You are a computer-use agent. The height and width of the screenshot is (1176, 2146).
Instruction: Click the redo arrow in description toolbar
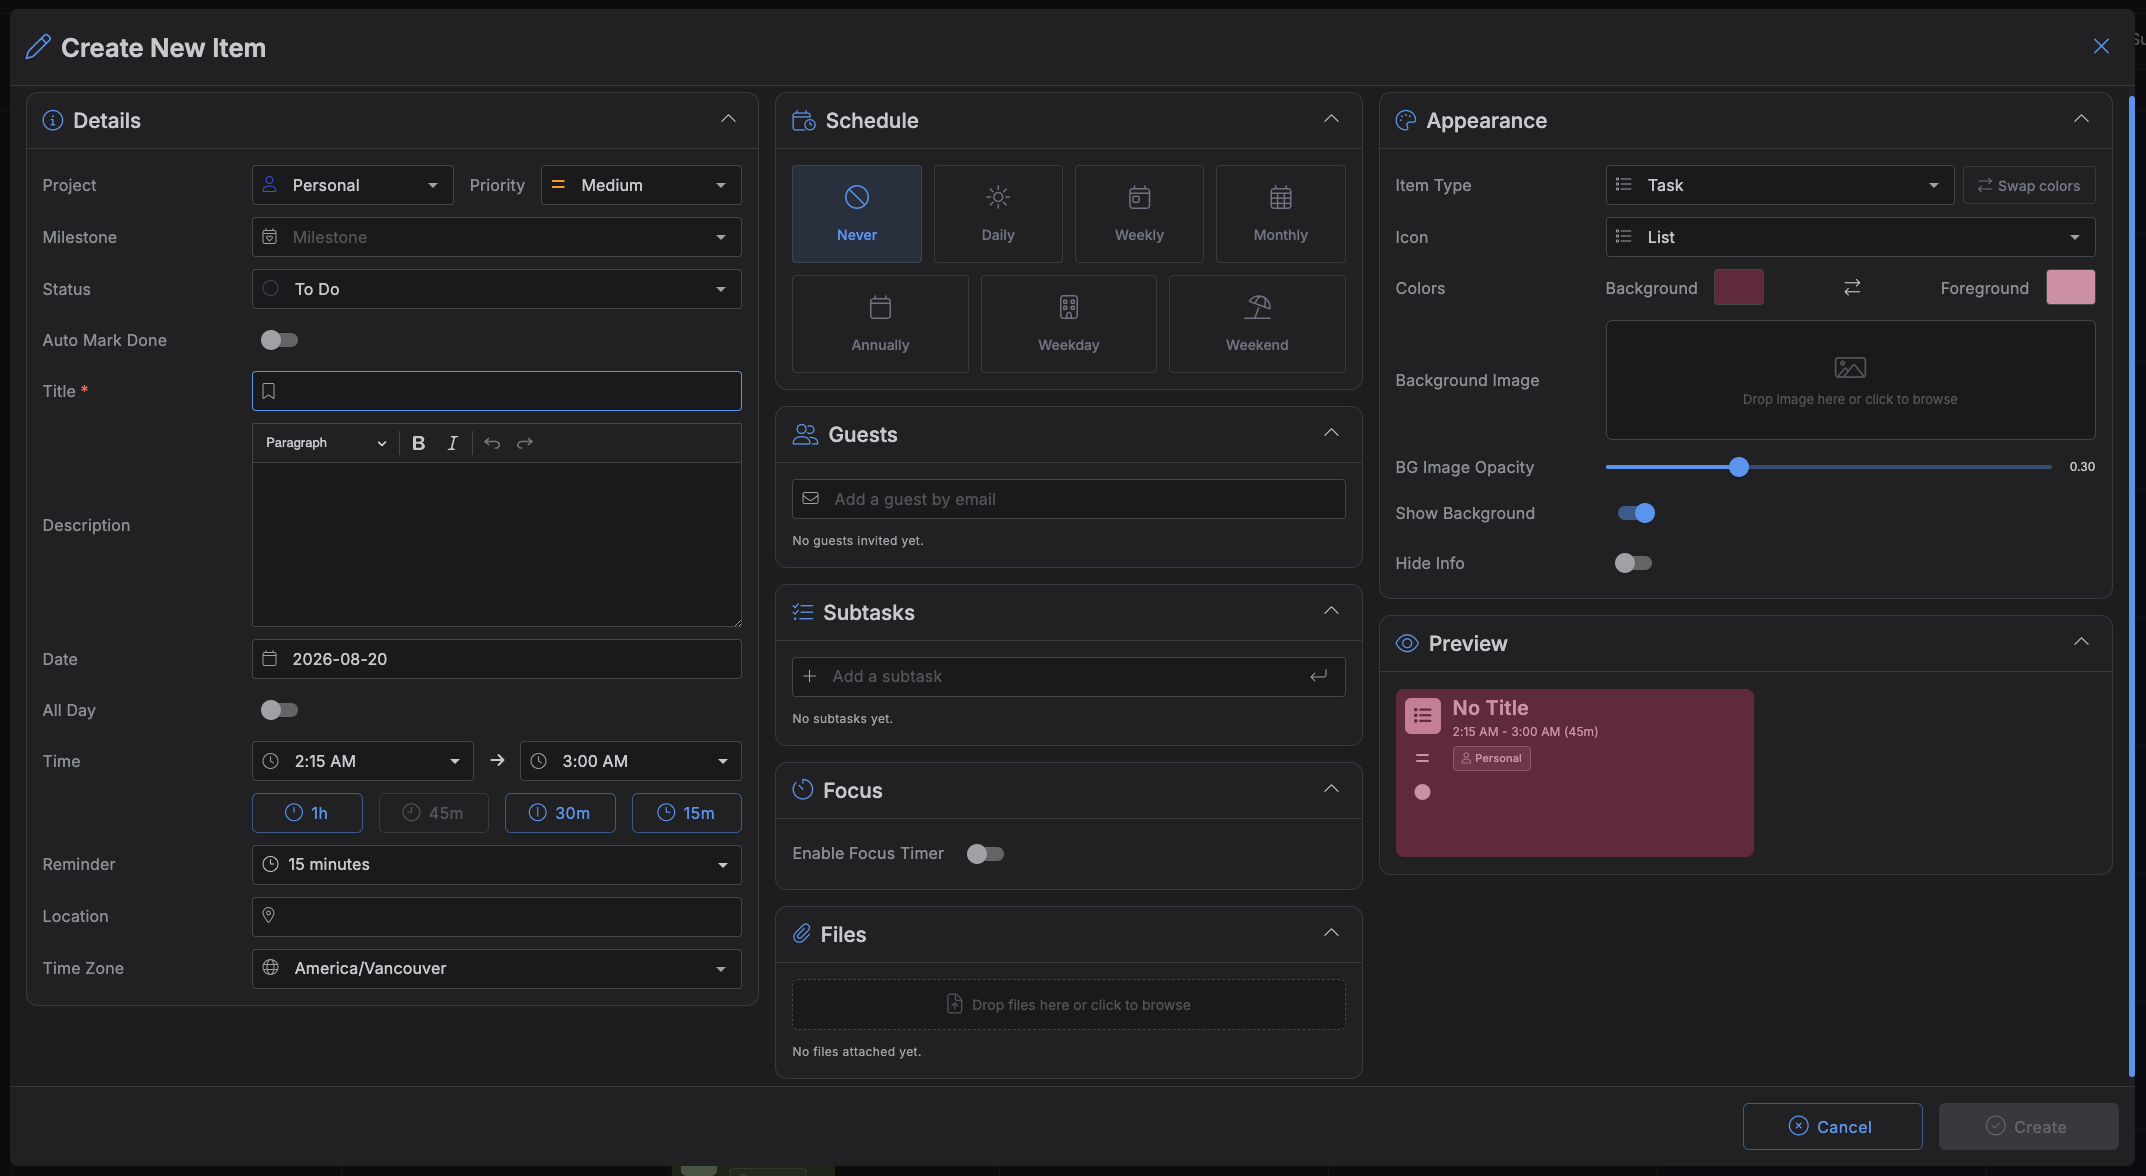[x=525, y=443]
